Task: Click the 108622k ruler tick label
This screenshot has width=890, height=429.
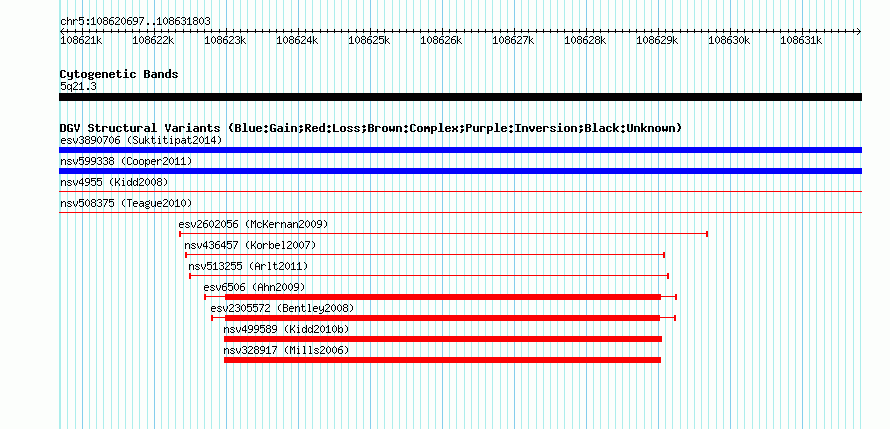Action: pos(153,40)
